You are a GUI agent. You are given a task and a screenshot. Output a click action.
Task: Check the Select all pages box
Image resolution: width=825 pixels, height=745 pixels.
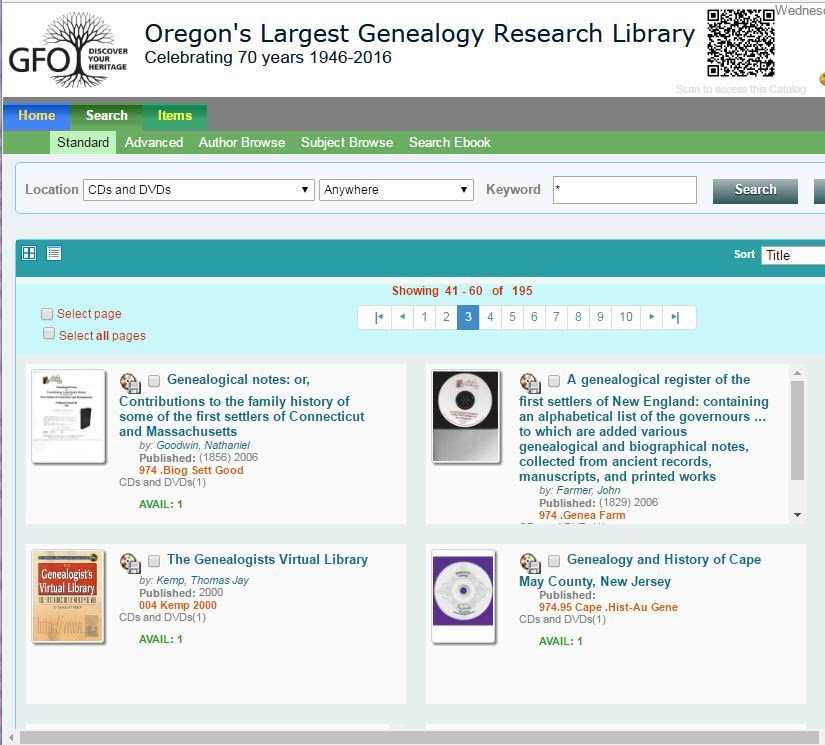point(48,335)
